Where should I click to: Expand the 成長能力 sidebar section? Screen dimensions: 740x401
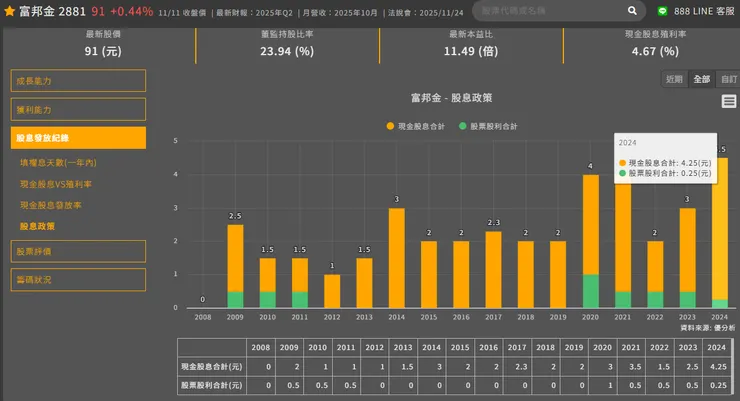pyautogui.click(x=78, y=81)
